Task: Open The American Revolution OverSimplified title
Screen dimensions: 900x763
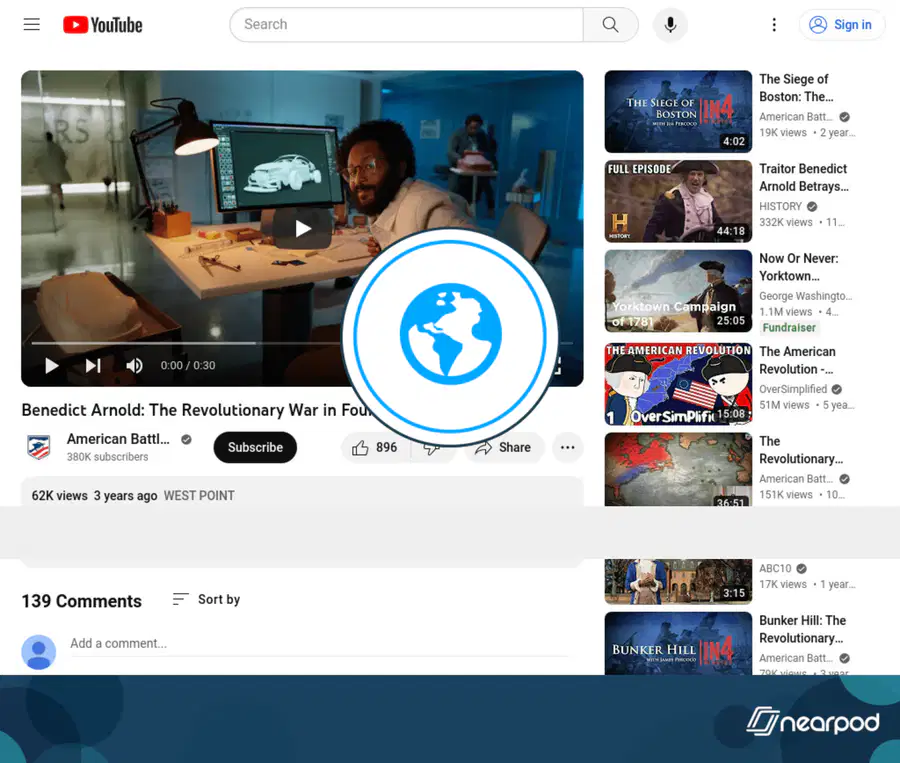Action: point(797,360)
